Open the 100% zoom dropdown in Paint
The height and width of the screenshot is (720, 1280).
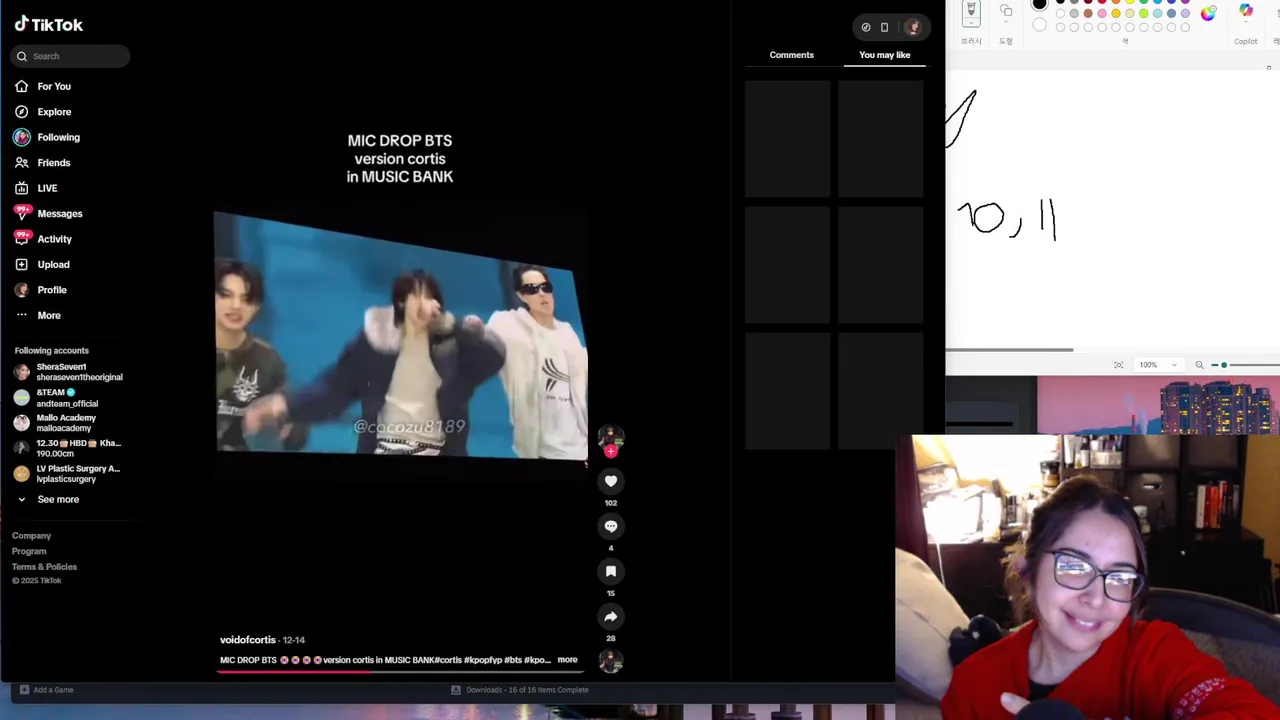click(x=1160, y=365)
